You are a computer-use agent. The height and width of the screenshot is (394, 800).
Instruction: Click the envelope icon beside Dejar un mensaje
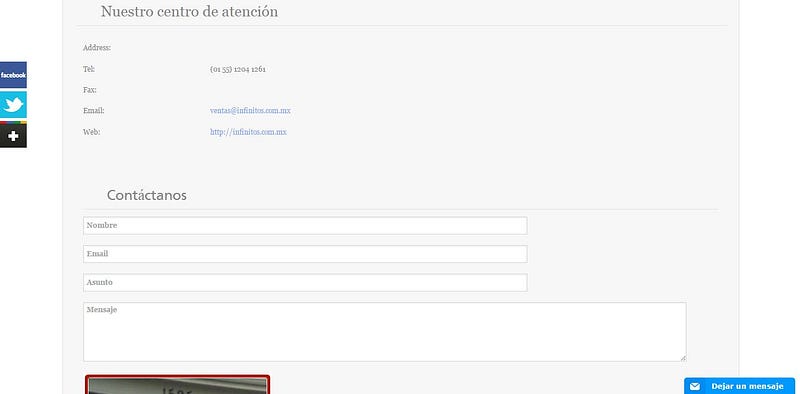[x=695, y=386]
